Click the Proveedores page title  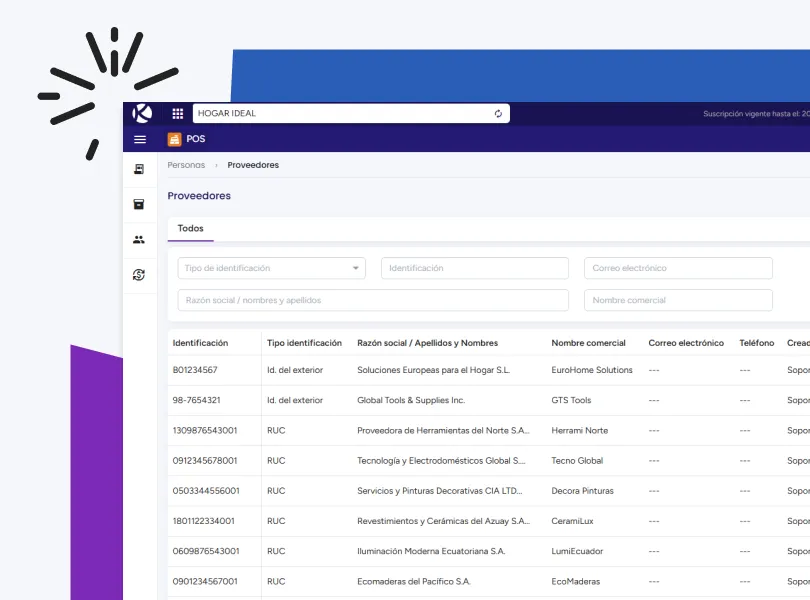pyautogui.click(x=201, y=196)
